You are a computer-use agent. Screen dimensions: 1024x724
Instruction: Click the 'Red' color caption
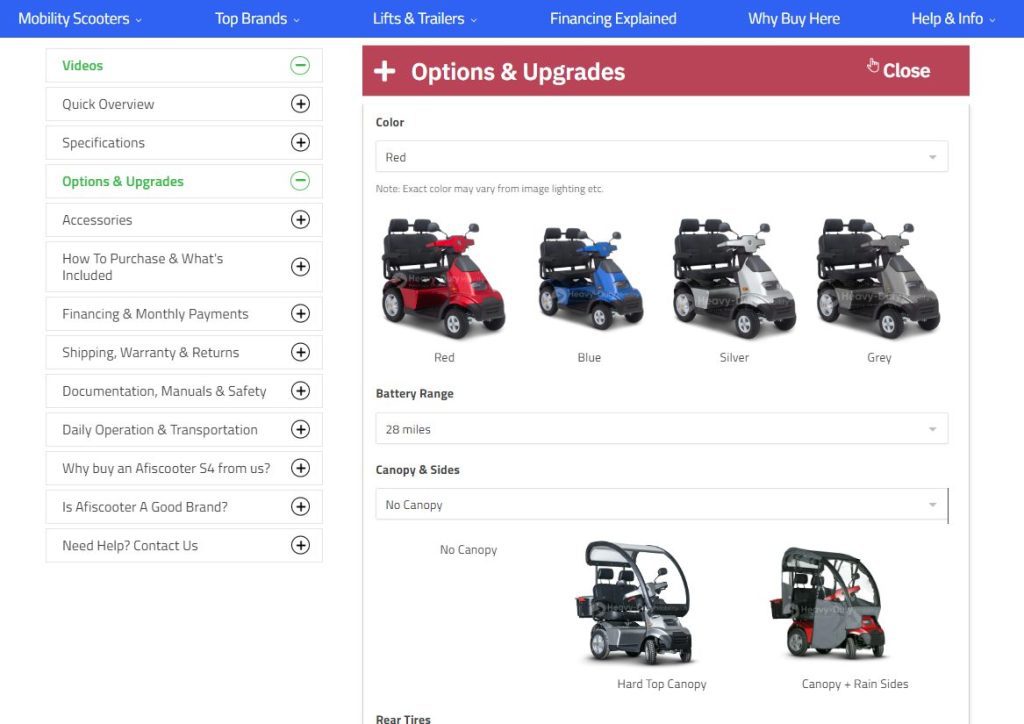tap(444, 357)
